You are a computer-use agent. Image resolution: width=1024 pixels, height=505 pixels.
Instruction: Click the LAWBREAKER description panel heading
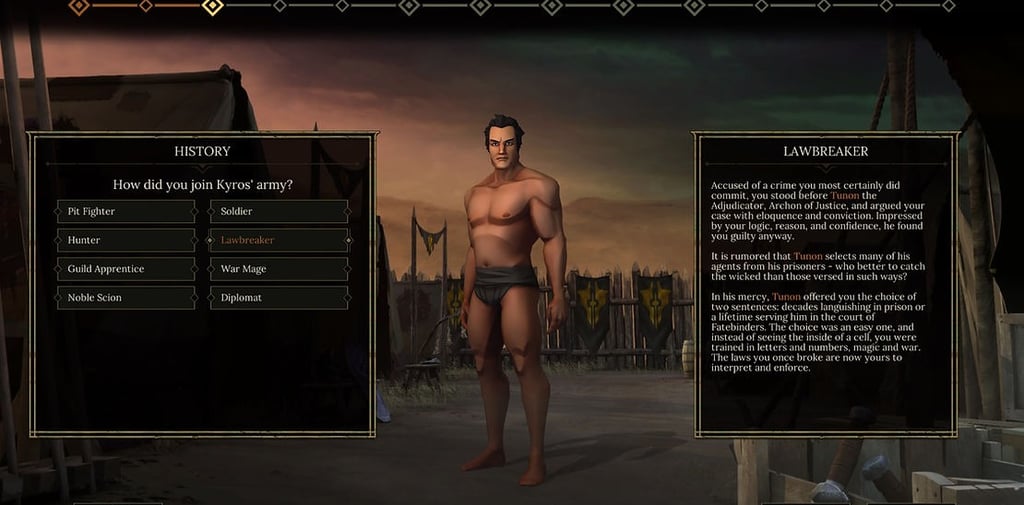coord(825,151)
